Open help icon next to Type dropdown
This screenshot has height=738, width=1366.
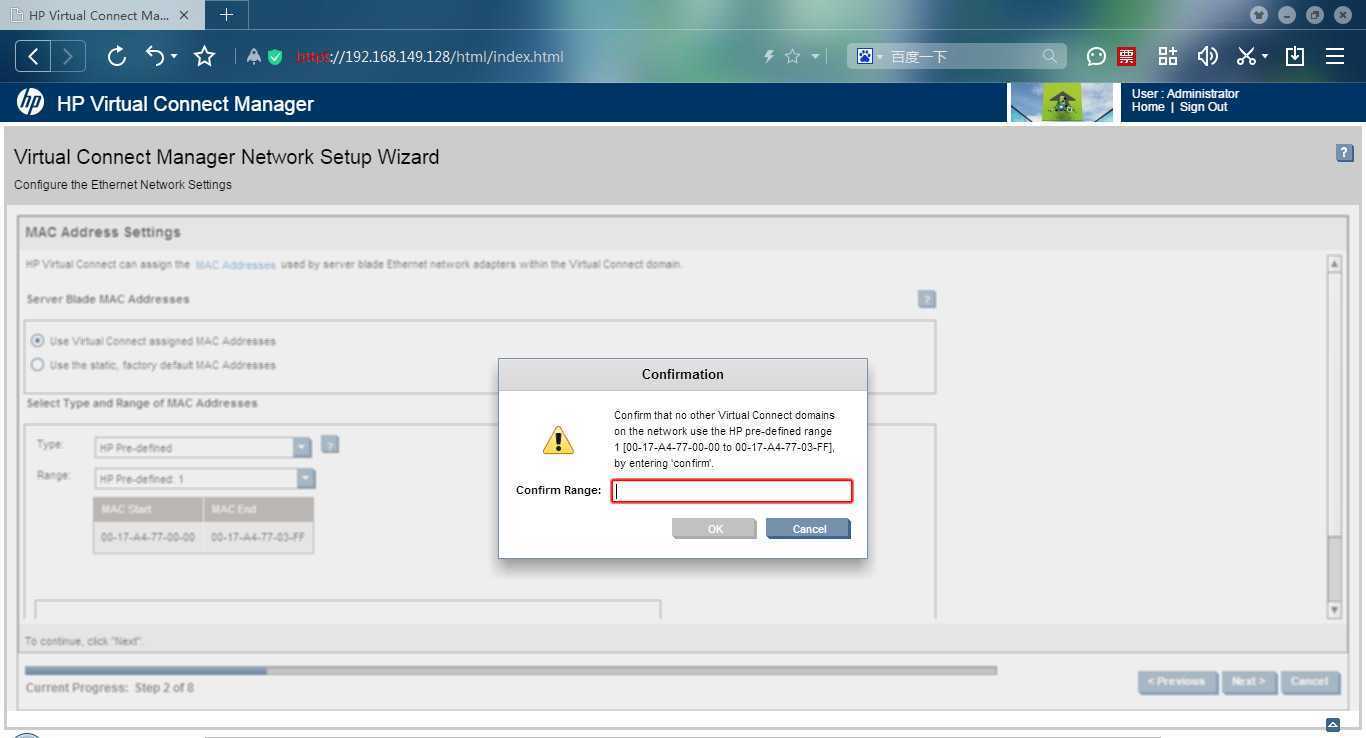click(330, 445)
